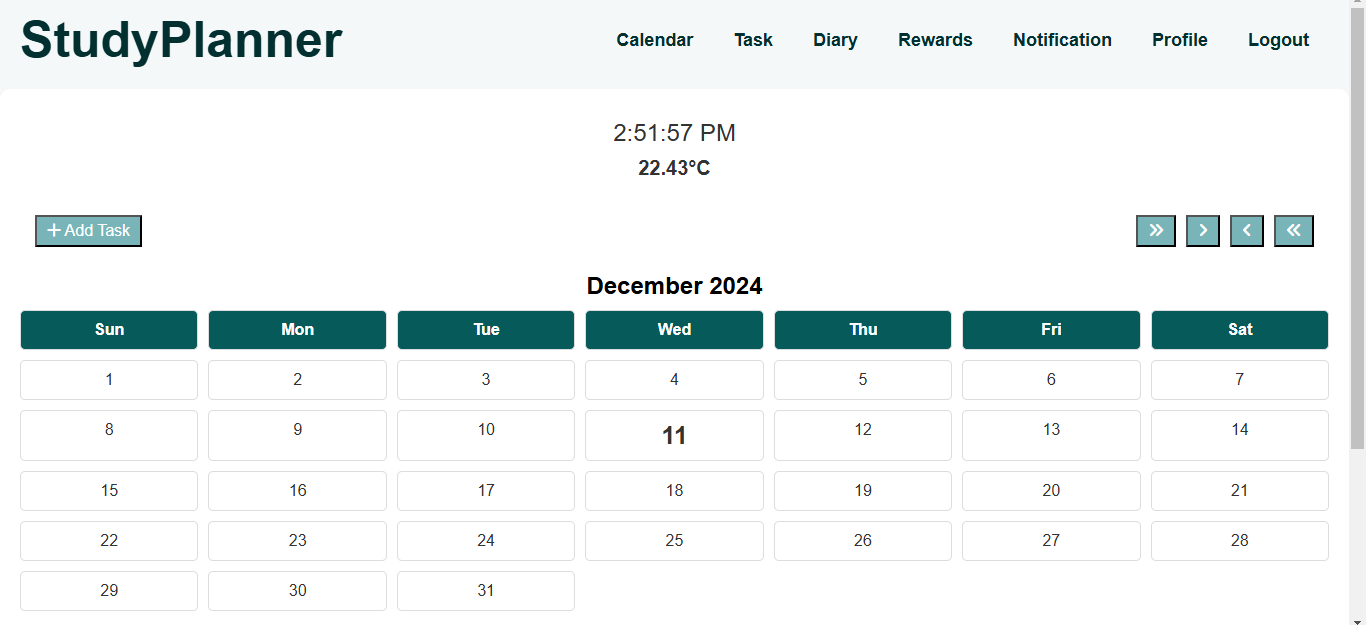The height and width of the screenshot is (625, 1366).
Task: Open the Calendar menu item
Action: point(654,40)
